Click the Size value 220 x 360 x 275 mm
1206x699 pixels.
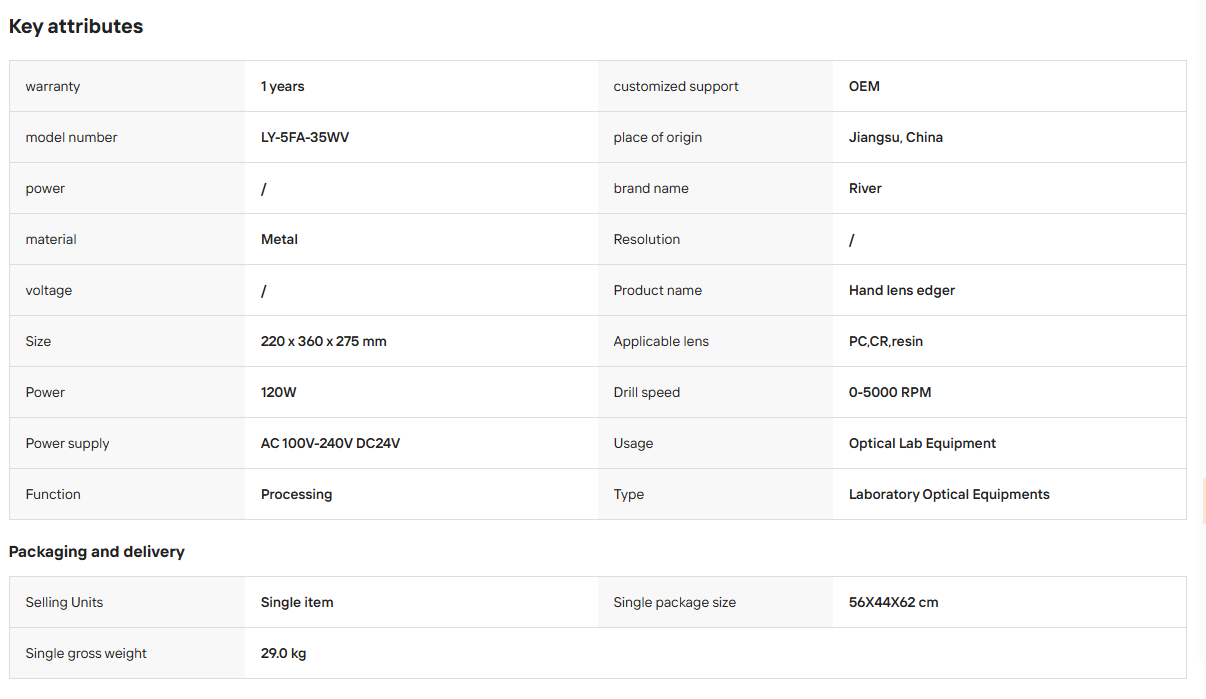[324, 341]
